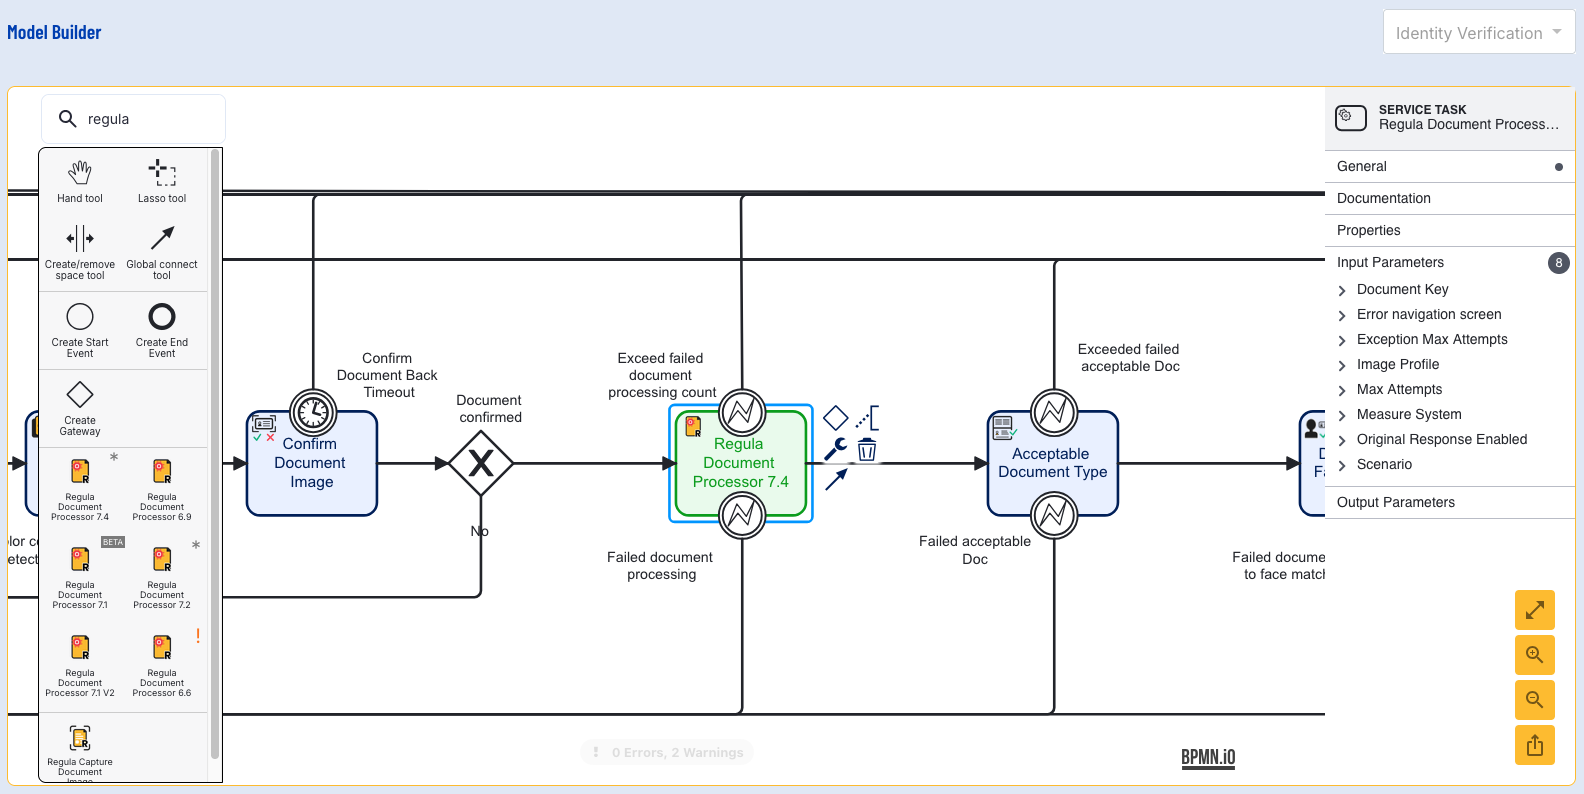Open the BPMN.iO logo link
The image size is (1584, 794).
1208,757
